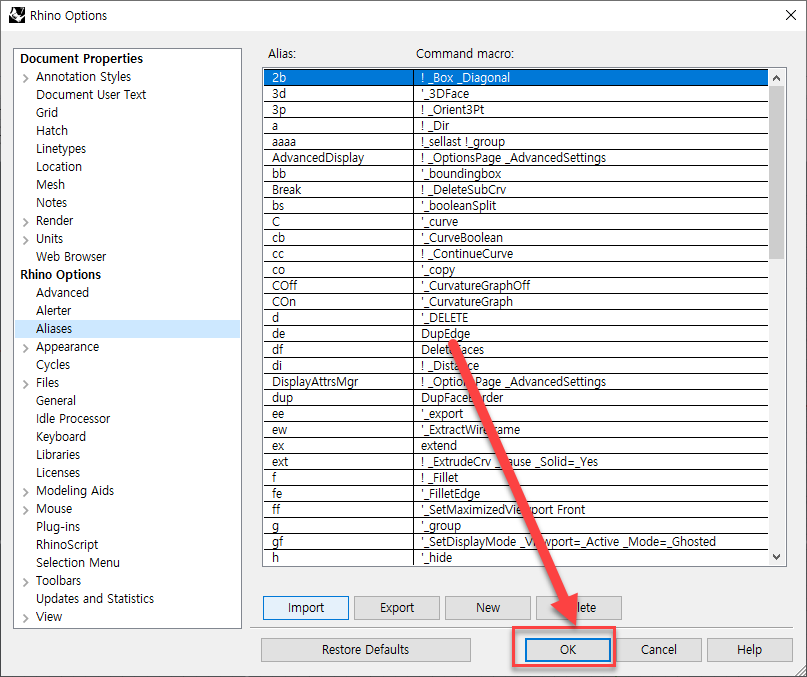Open the Idle Processor page
The image size is (807, 677).
point(73,419)
